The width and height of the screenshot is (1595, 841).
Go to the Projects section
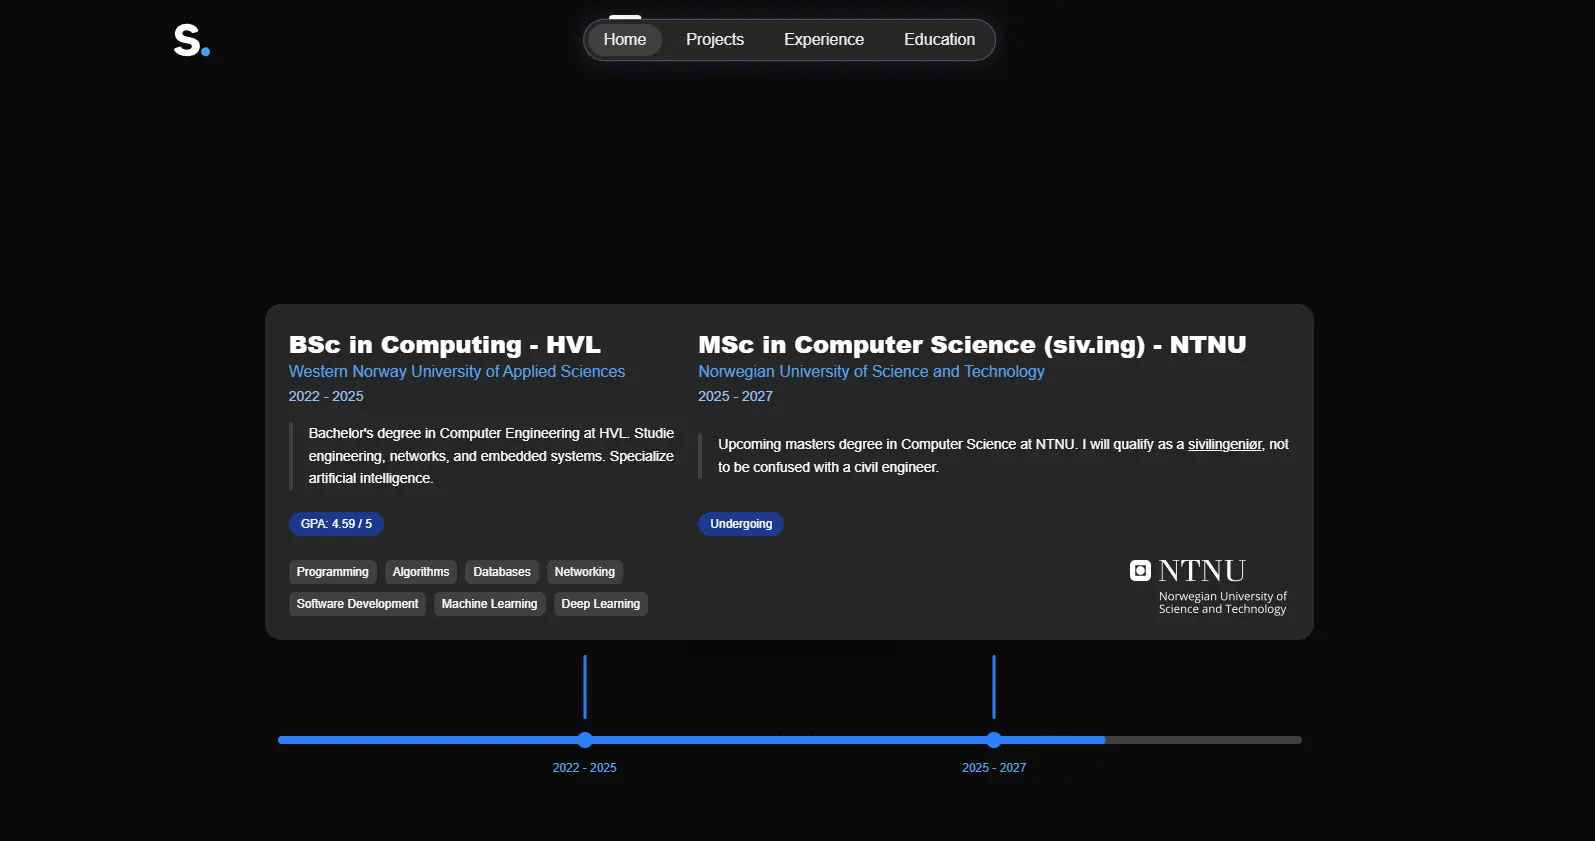715,40
